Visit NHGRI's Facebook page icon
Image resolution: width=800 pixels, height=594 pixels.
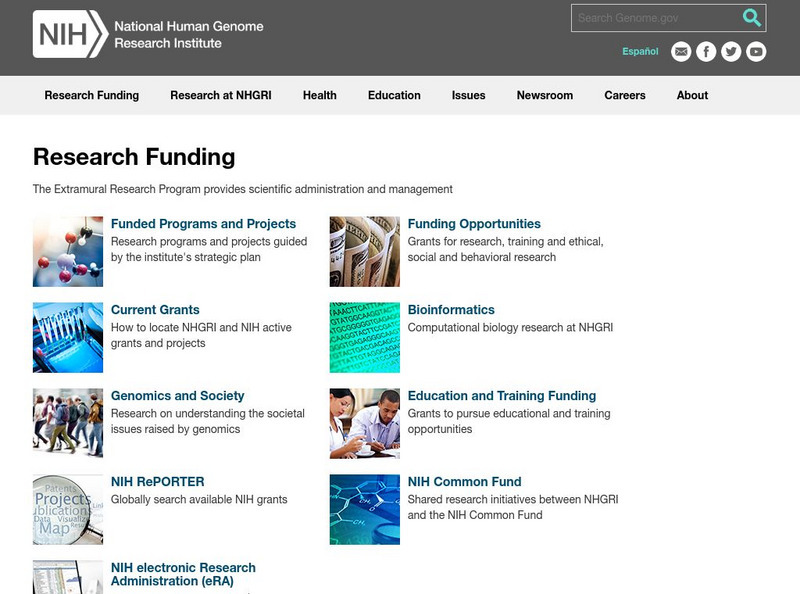708,51
